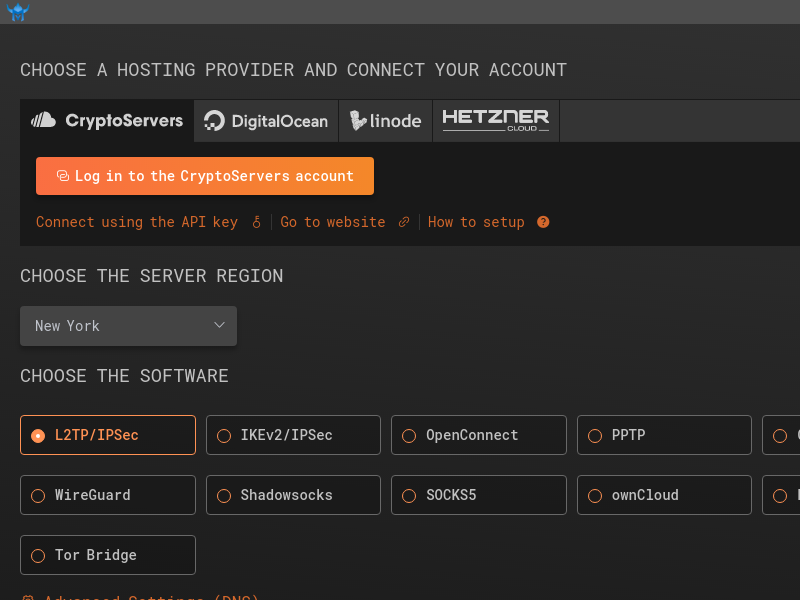Choose the WireGuard software option
The width and height of the screenshot is (800, 600).
point(108,495)
